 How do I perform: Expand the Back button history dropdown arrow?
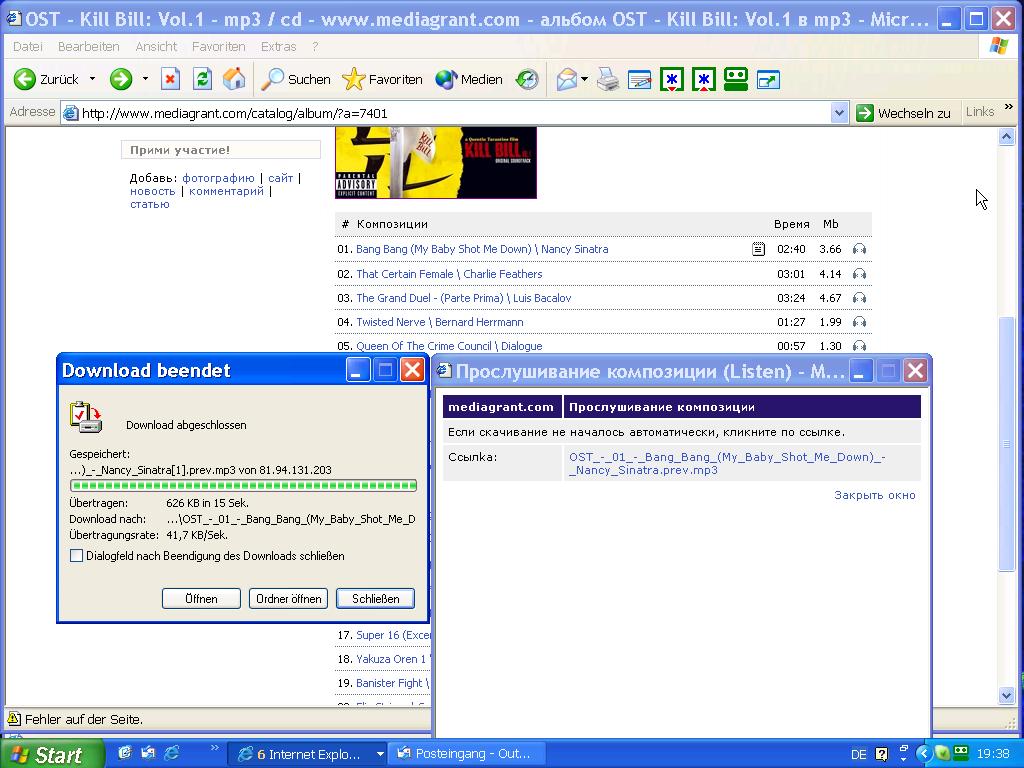(92, 79)
